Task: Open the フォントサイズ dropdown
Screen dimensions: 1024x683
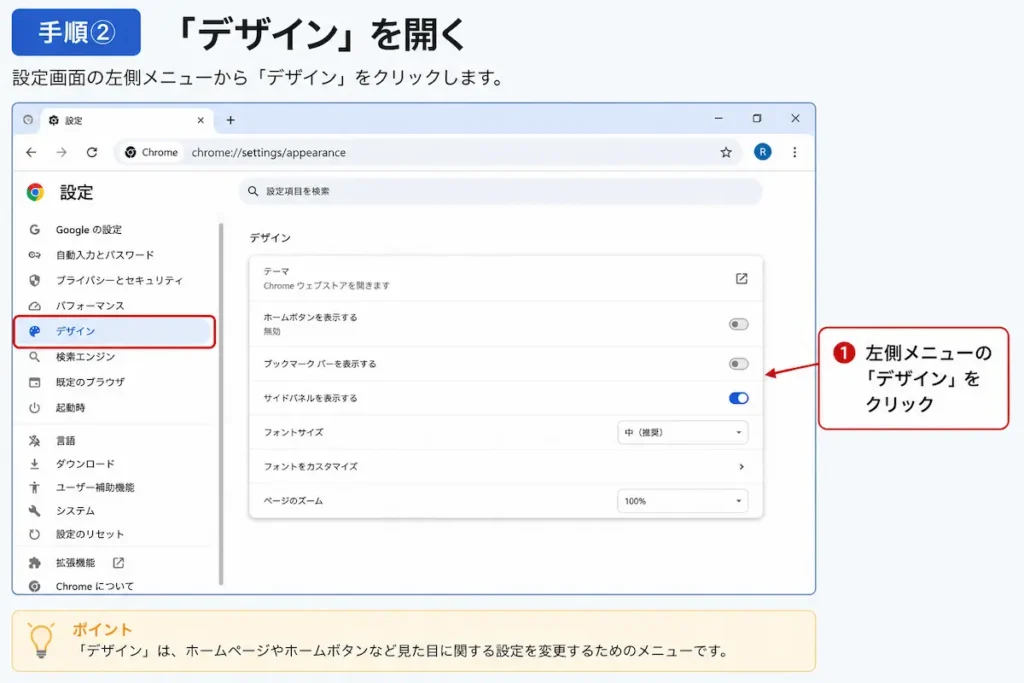Action: click(682, 432)
